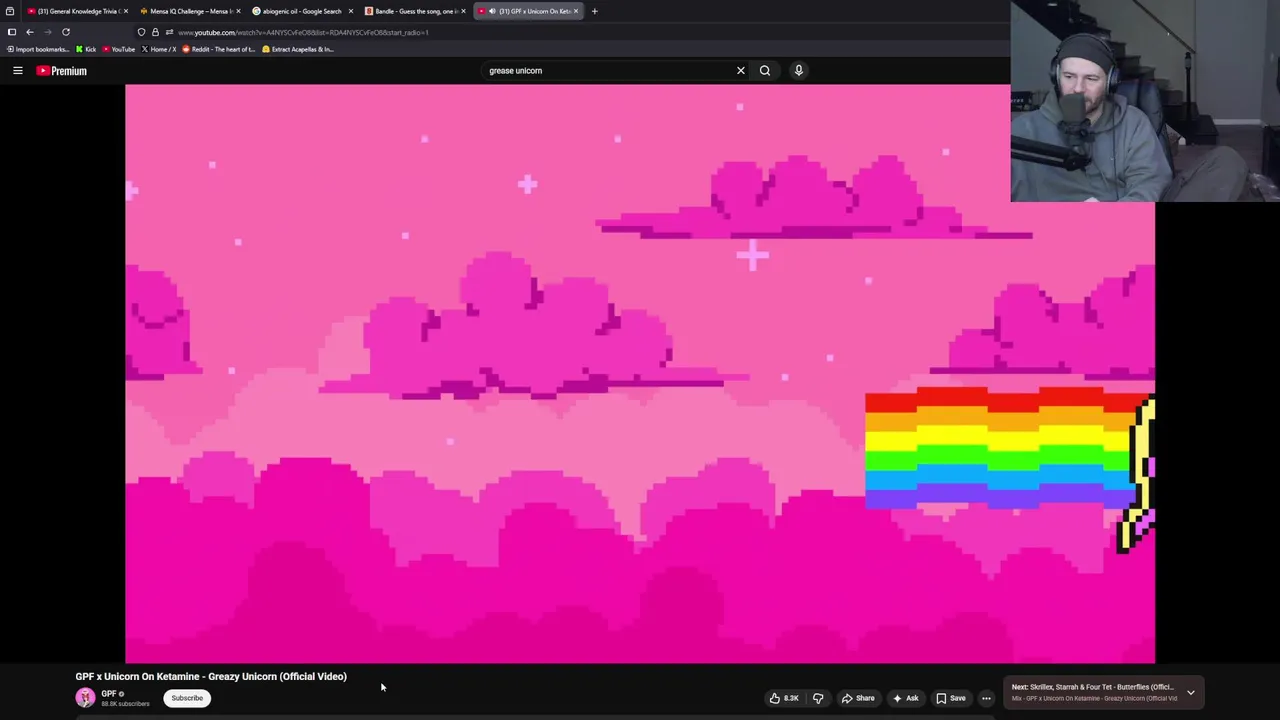Clear the search box with the X
Image resolution: width=1280 pixels, height=720 pixels.
pos(741,71)
